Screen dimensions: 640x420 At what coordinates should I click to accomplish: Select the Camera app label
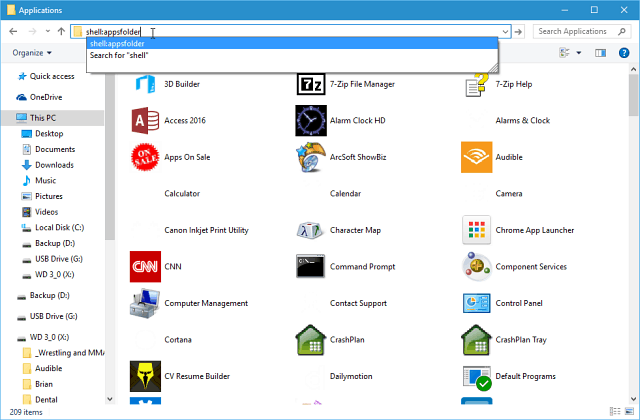click(x=509, y=193)
